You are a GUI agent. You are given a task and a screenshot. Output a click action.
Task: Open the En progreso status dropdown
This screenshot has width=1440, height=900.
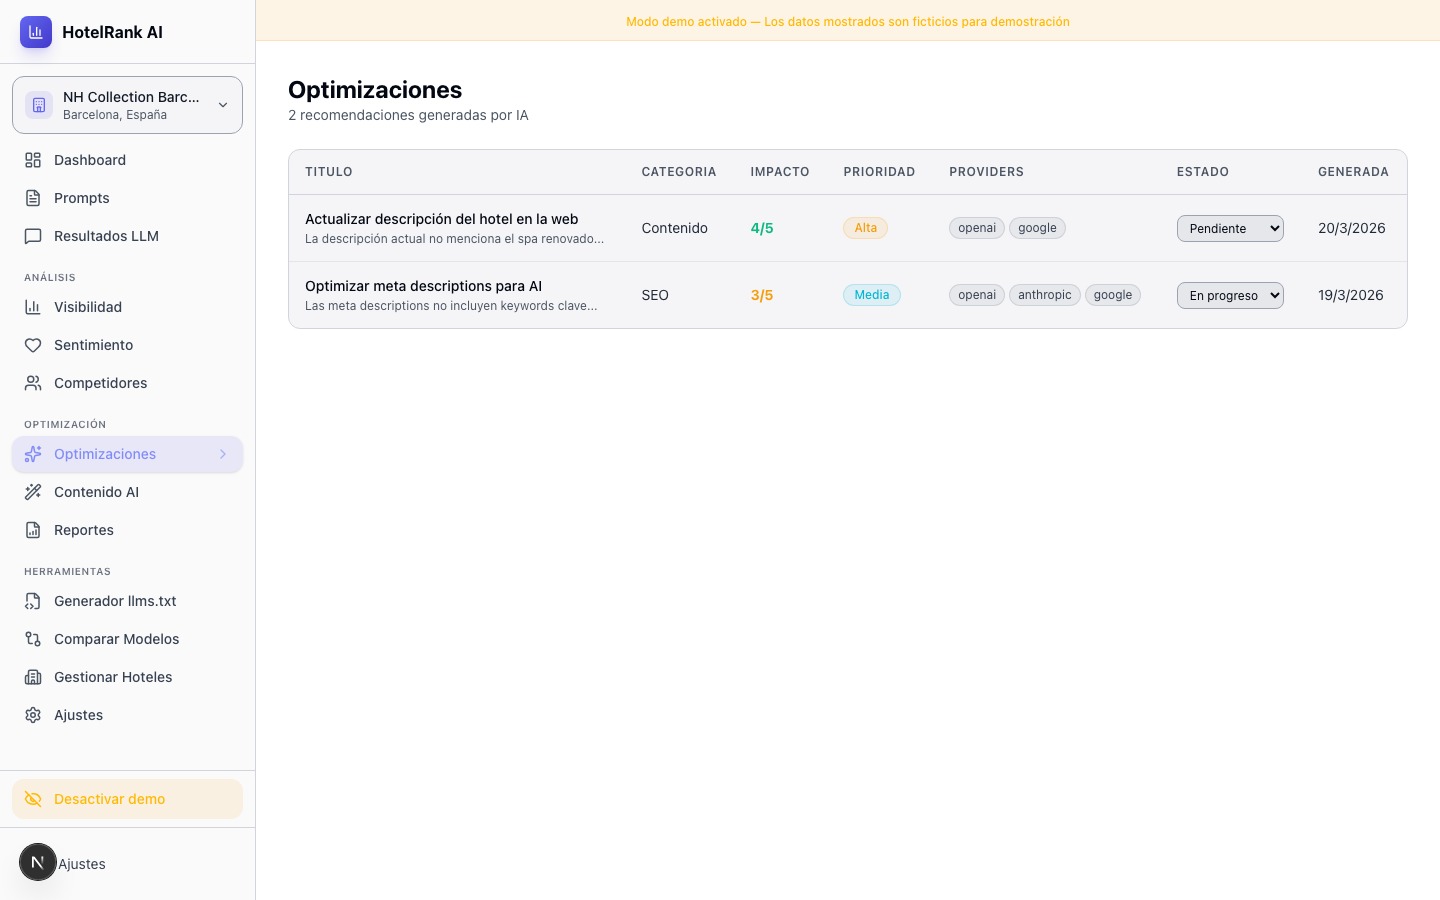click(x=1230, y=295)
